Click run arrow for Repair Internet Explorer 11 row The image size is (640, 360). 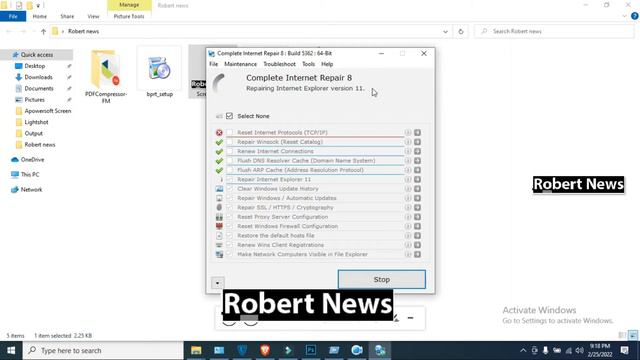(417, 180)
